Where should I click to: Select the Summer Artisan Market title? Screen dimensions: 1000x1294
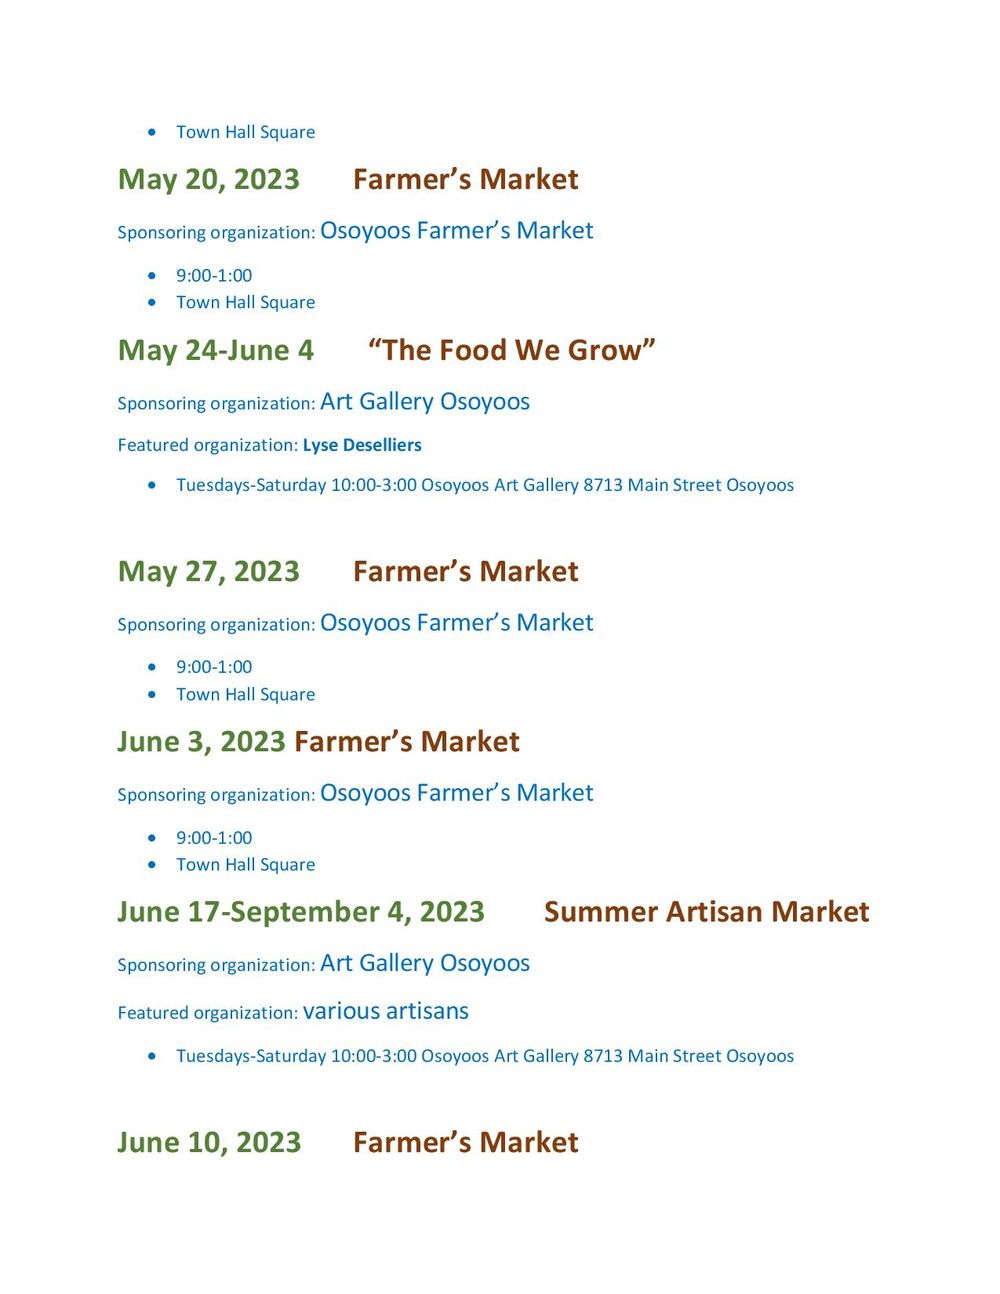(706, 912)
